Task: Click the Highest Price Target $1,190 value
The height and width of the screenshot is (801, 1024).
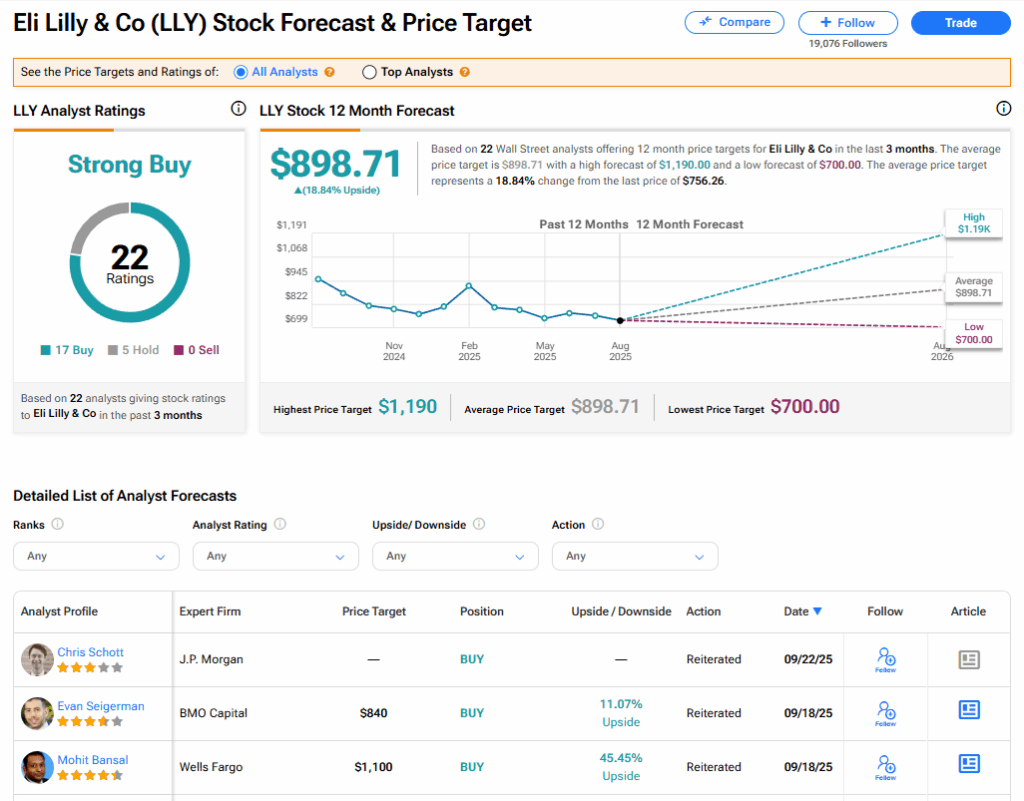Action: 408,407
